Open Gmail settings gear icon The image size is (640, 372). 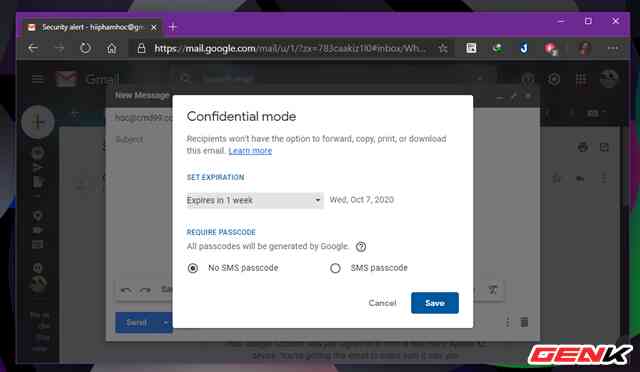(x=553, y=79)
